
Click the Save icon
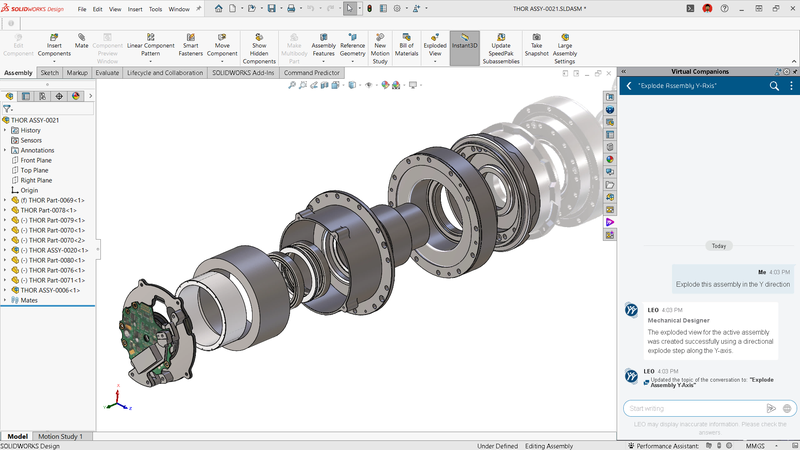coord(271,9)
